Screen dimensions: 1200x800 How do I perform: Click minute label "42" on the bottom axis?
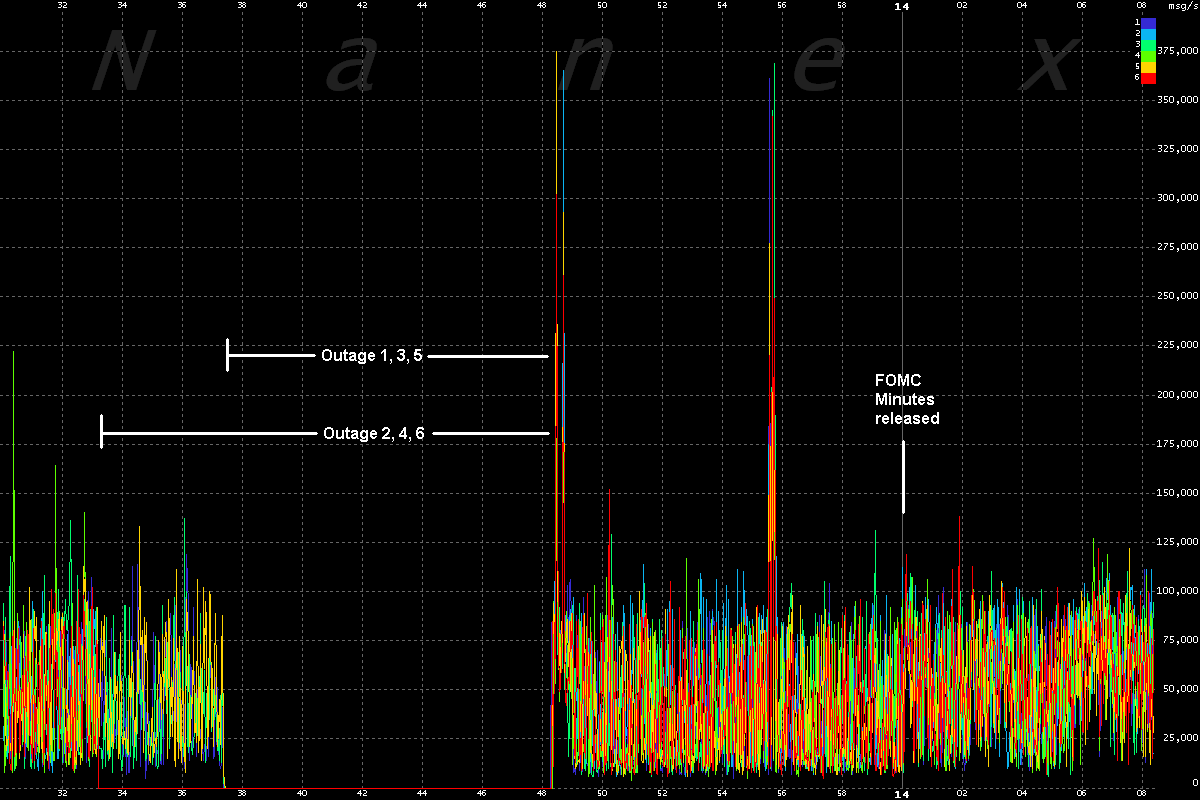pyautogui.click(x=362, y=794)
